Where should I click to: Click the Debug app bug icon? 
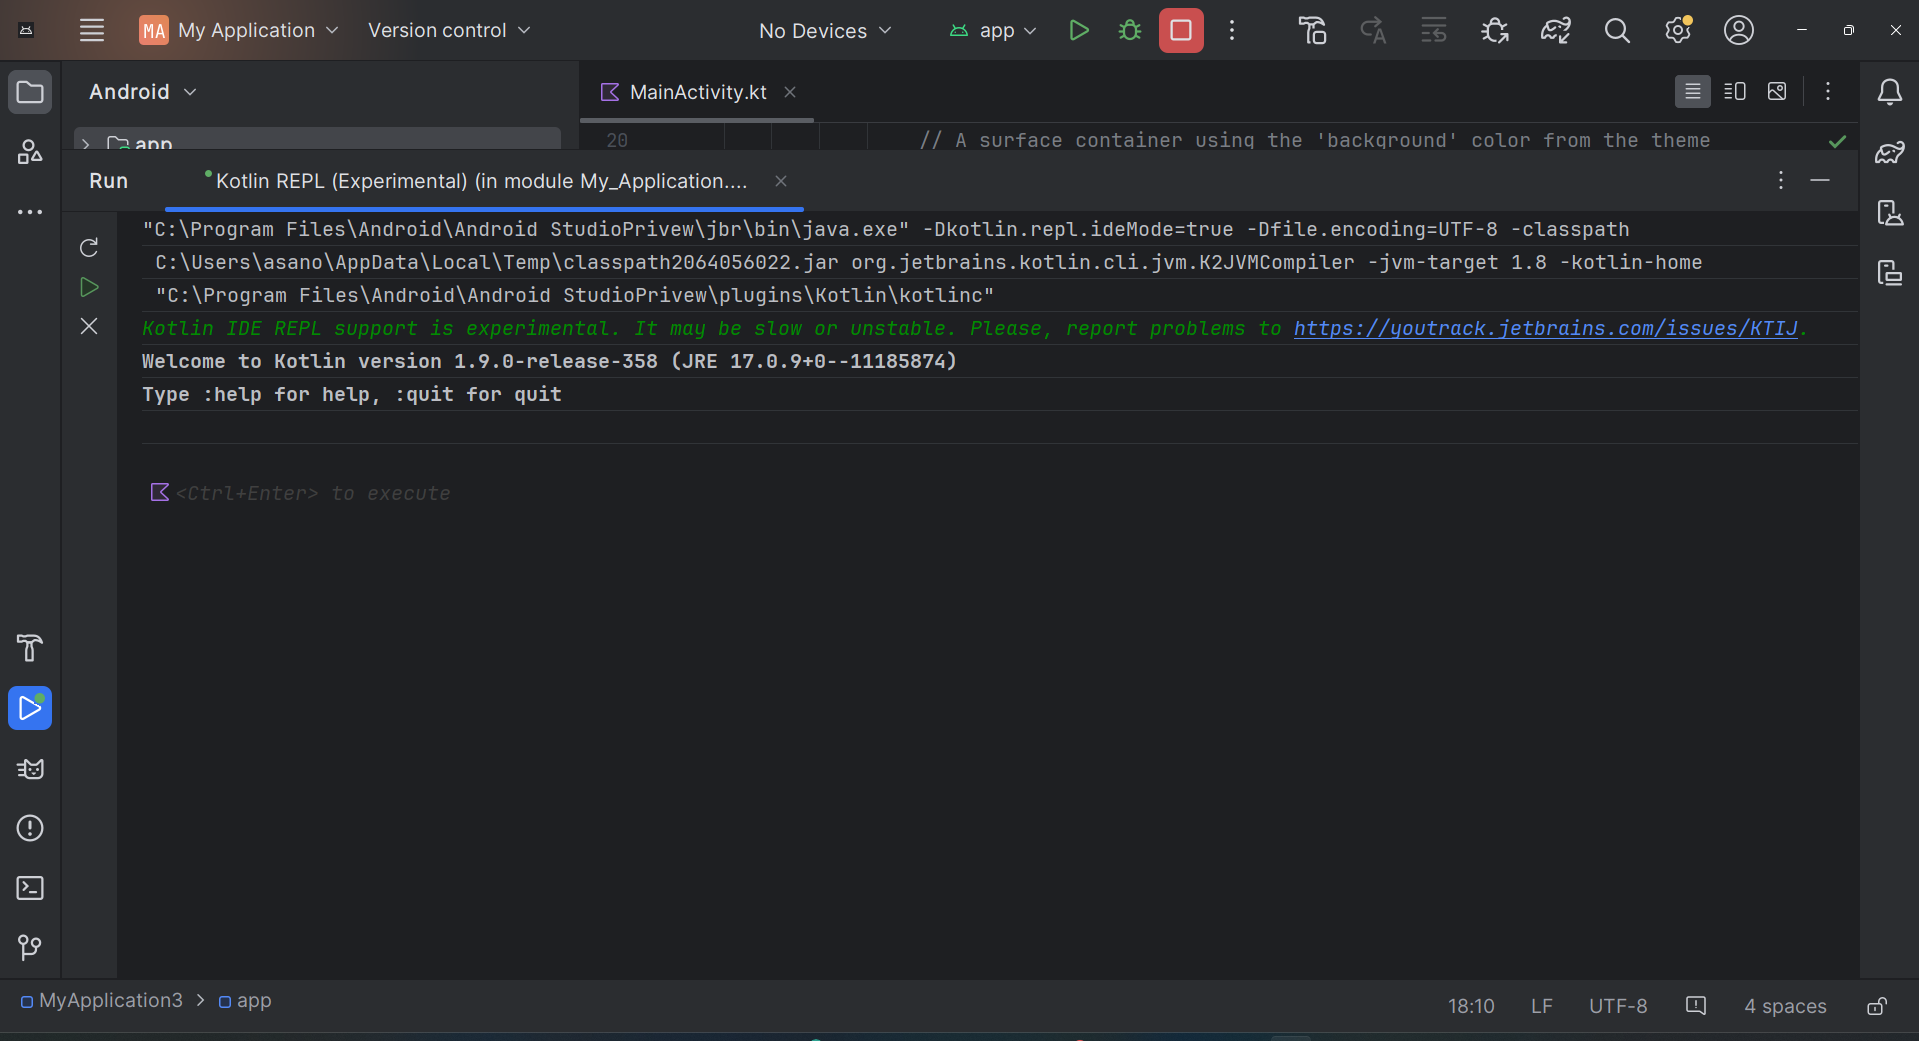1130,31
